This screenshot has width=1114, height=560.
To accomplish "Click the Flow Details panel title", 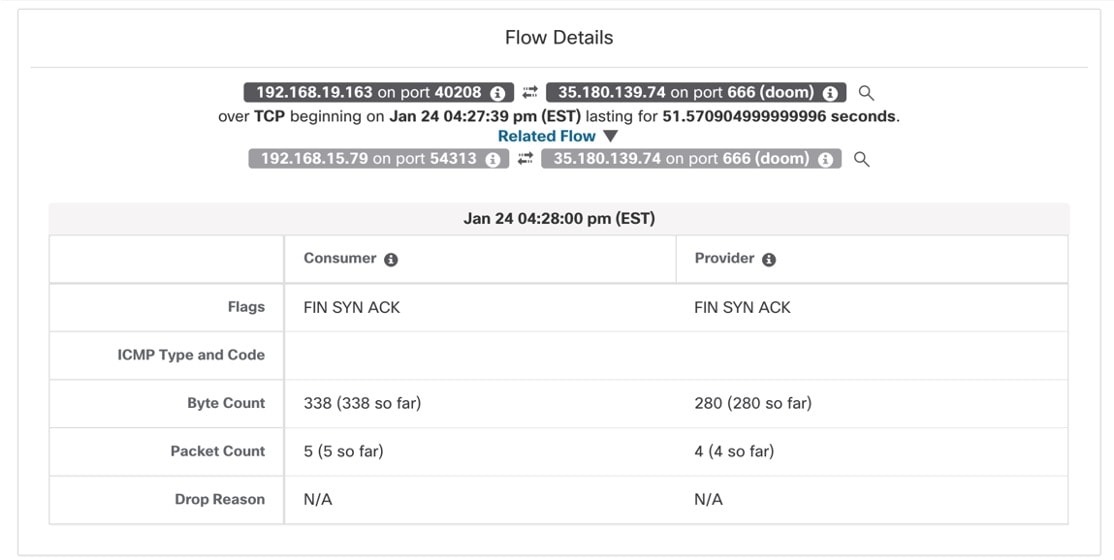I will 558,38.
